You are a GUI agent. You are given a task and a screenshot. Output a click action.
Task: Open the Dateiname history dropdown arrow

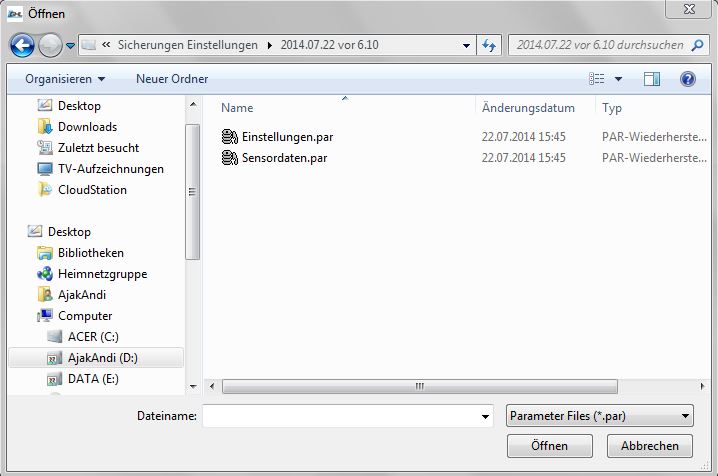tap(486, 416)
